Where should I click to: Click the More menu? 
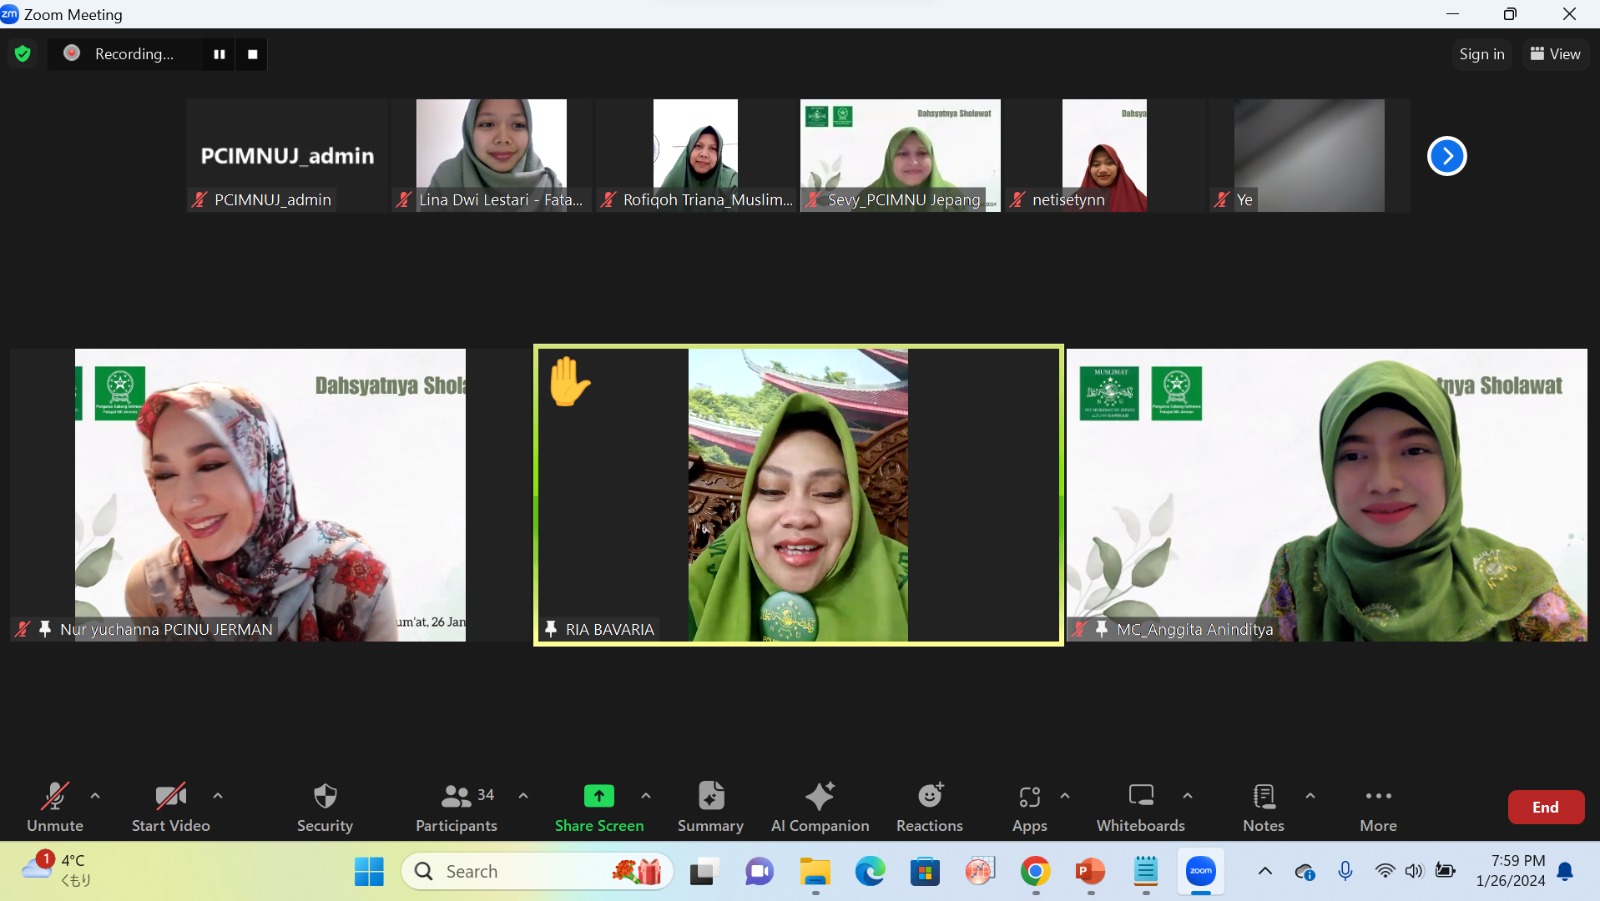pos(1377,806)
